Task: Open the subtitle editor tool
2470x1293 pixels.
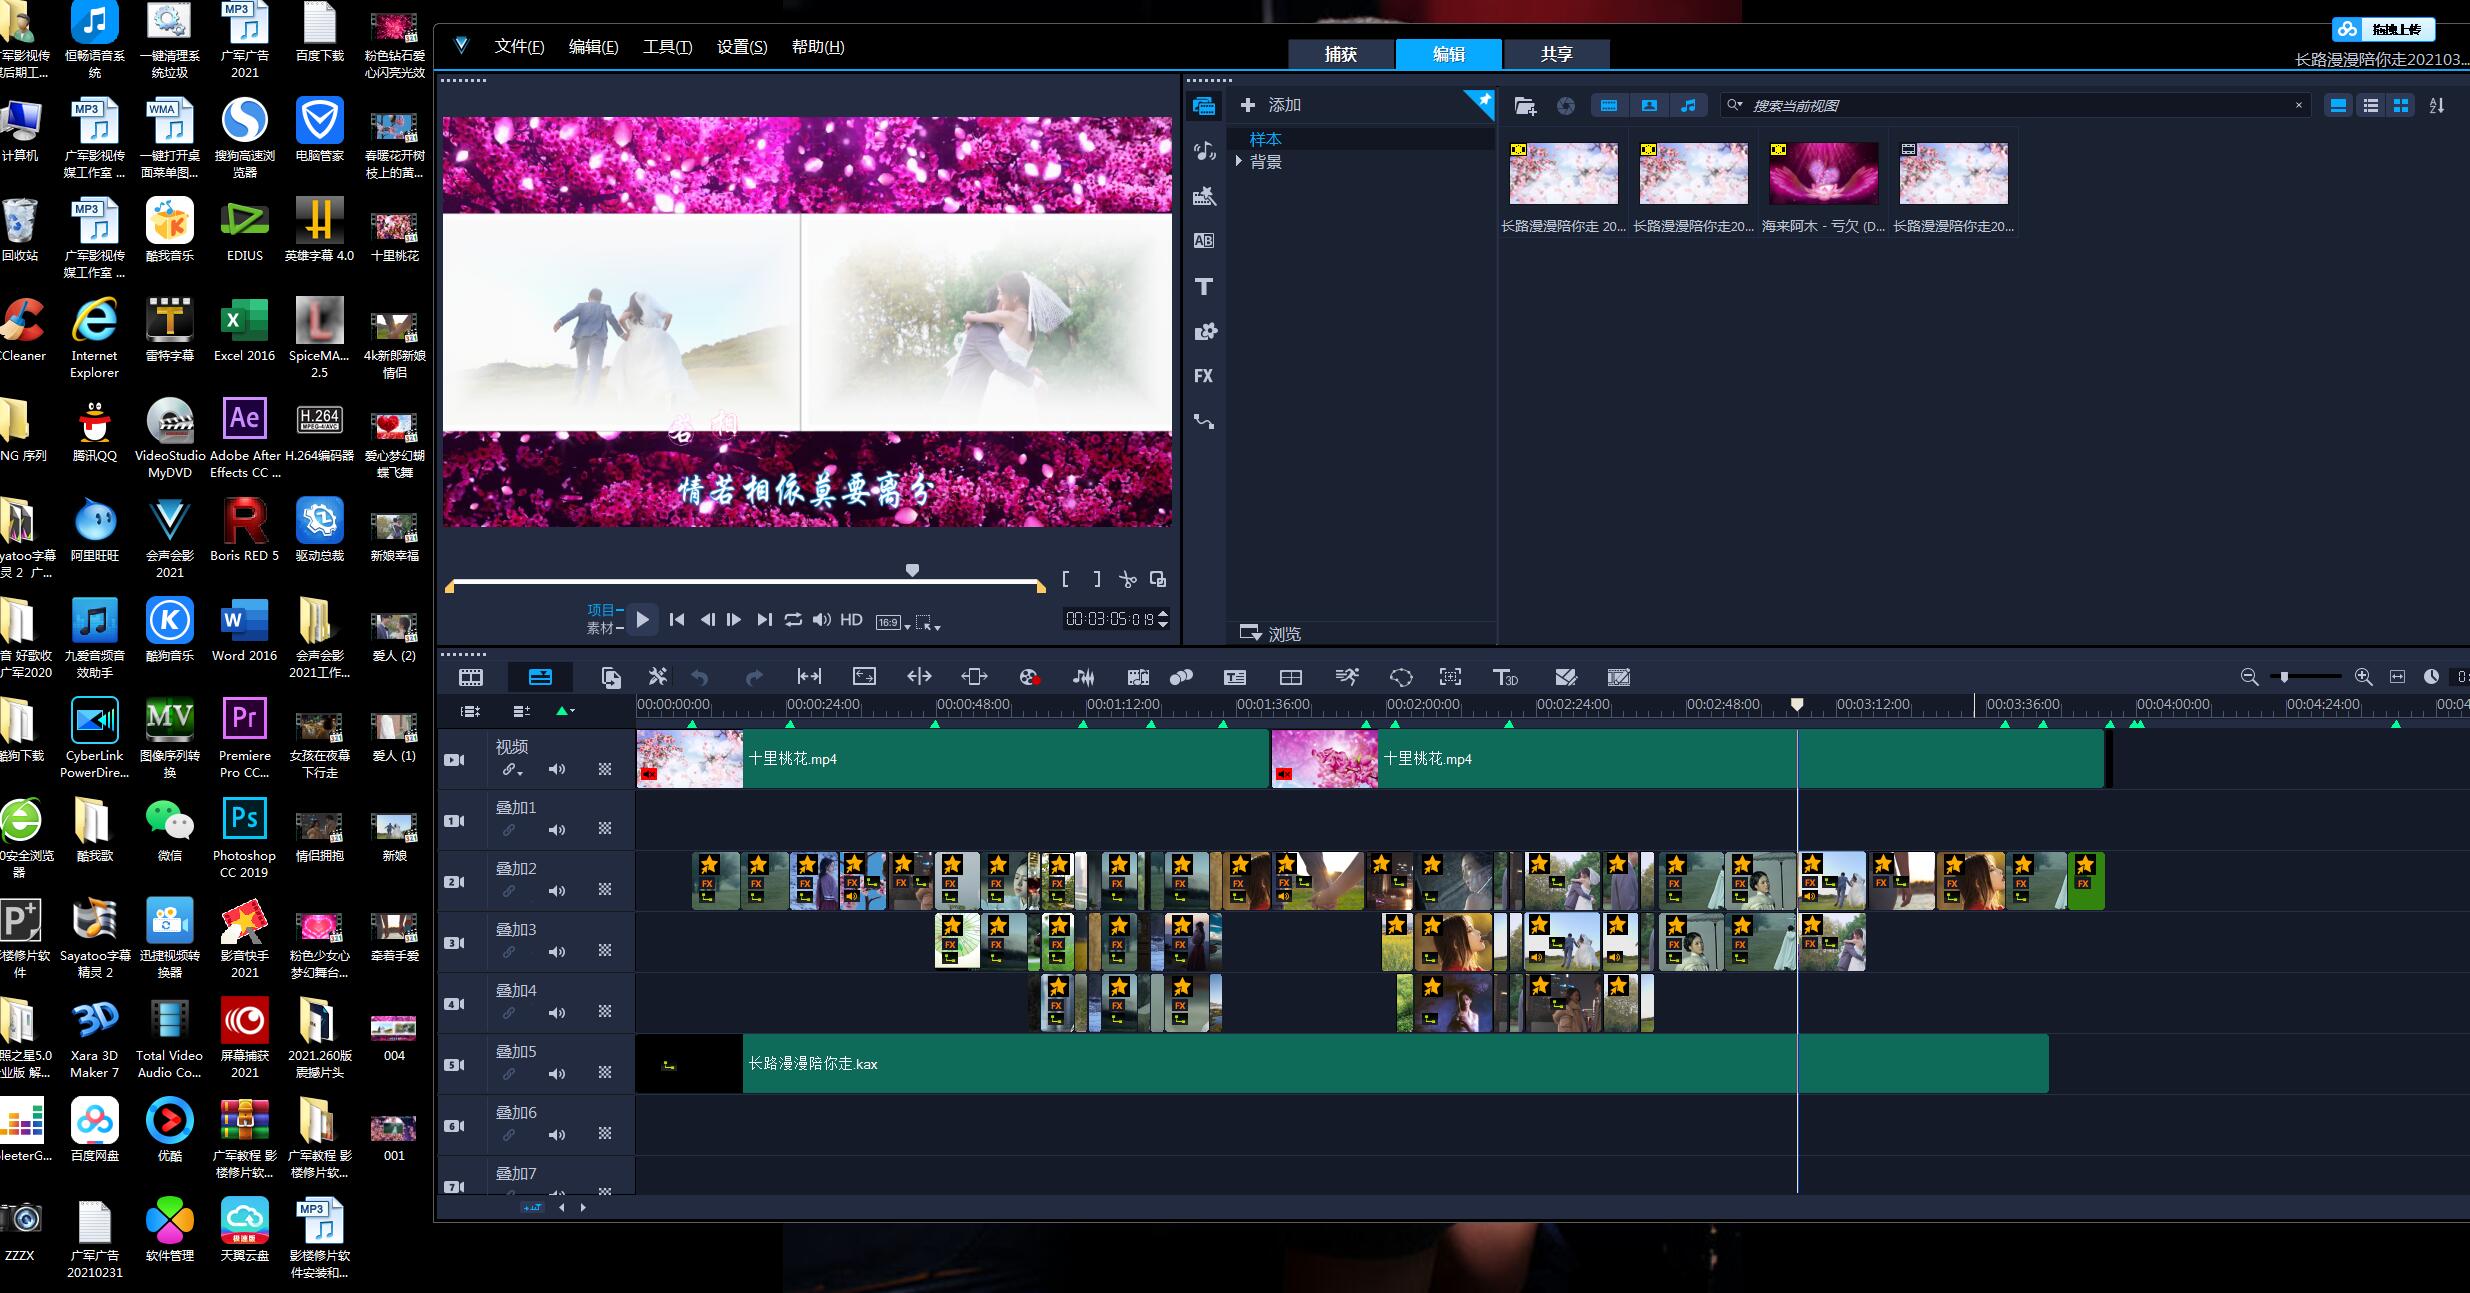Action: coord(1235,677)
